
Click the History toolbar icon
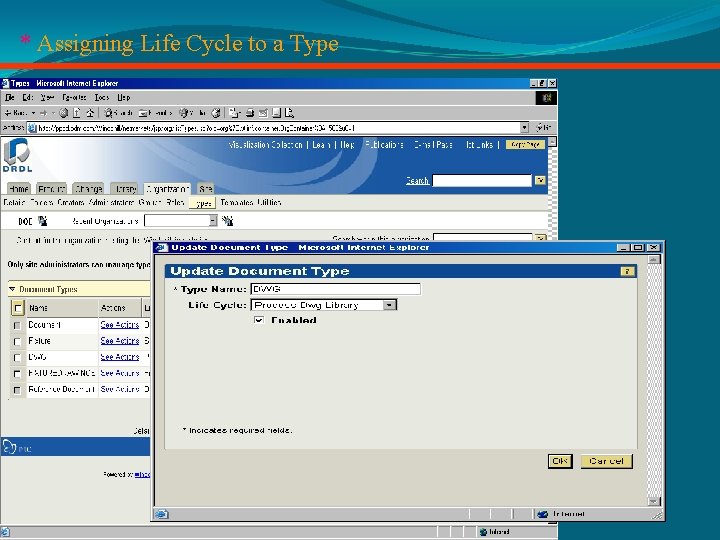point(216,113)
